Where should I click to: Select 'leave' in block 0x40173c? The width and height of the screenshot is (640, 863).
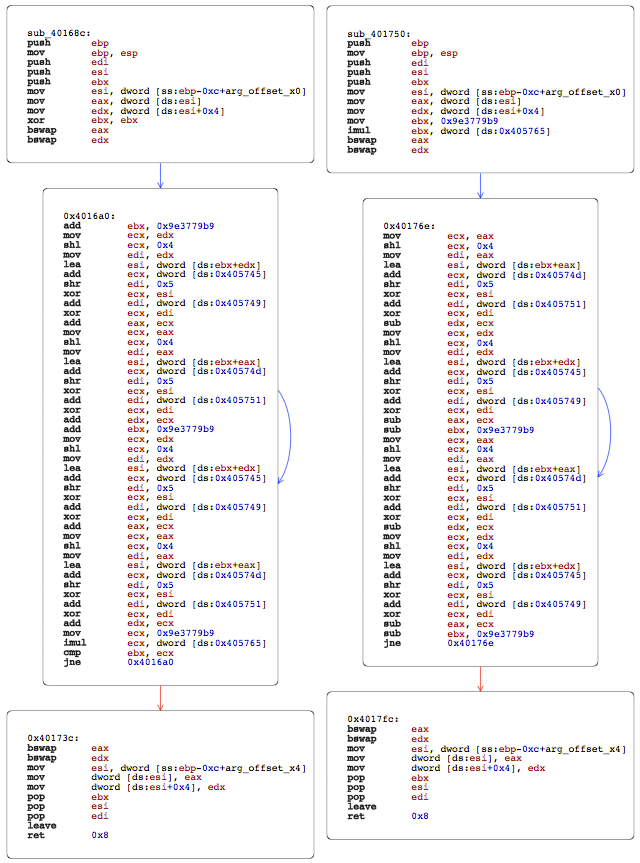42,826
